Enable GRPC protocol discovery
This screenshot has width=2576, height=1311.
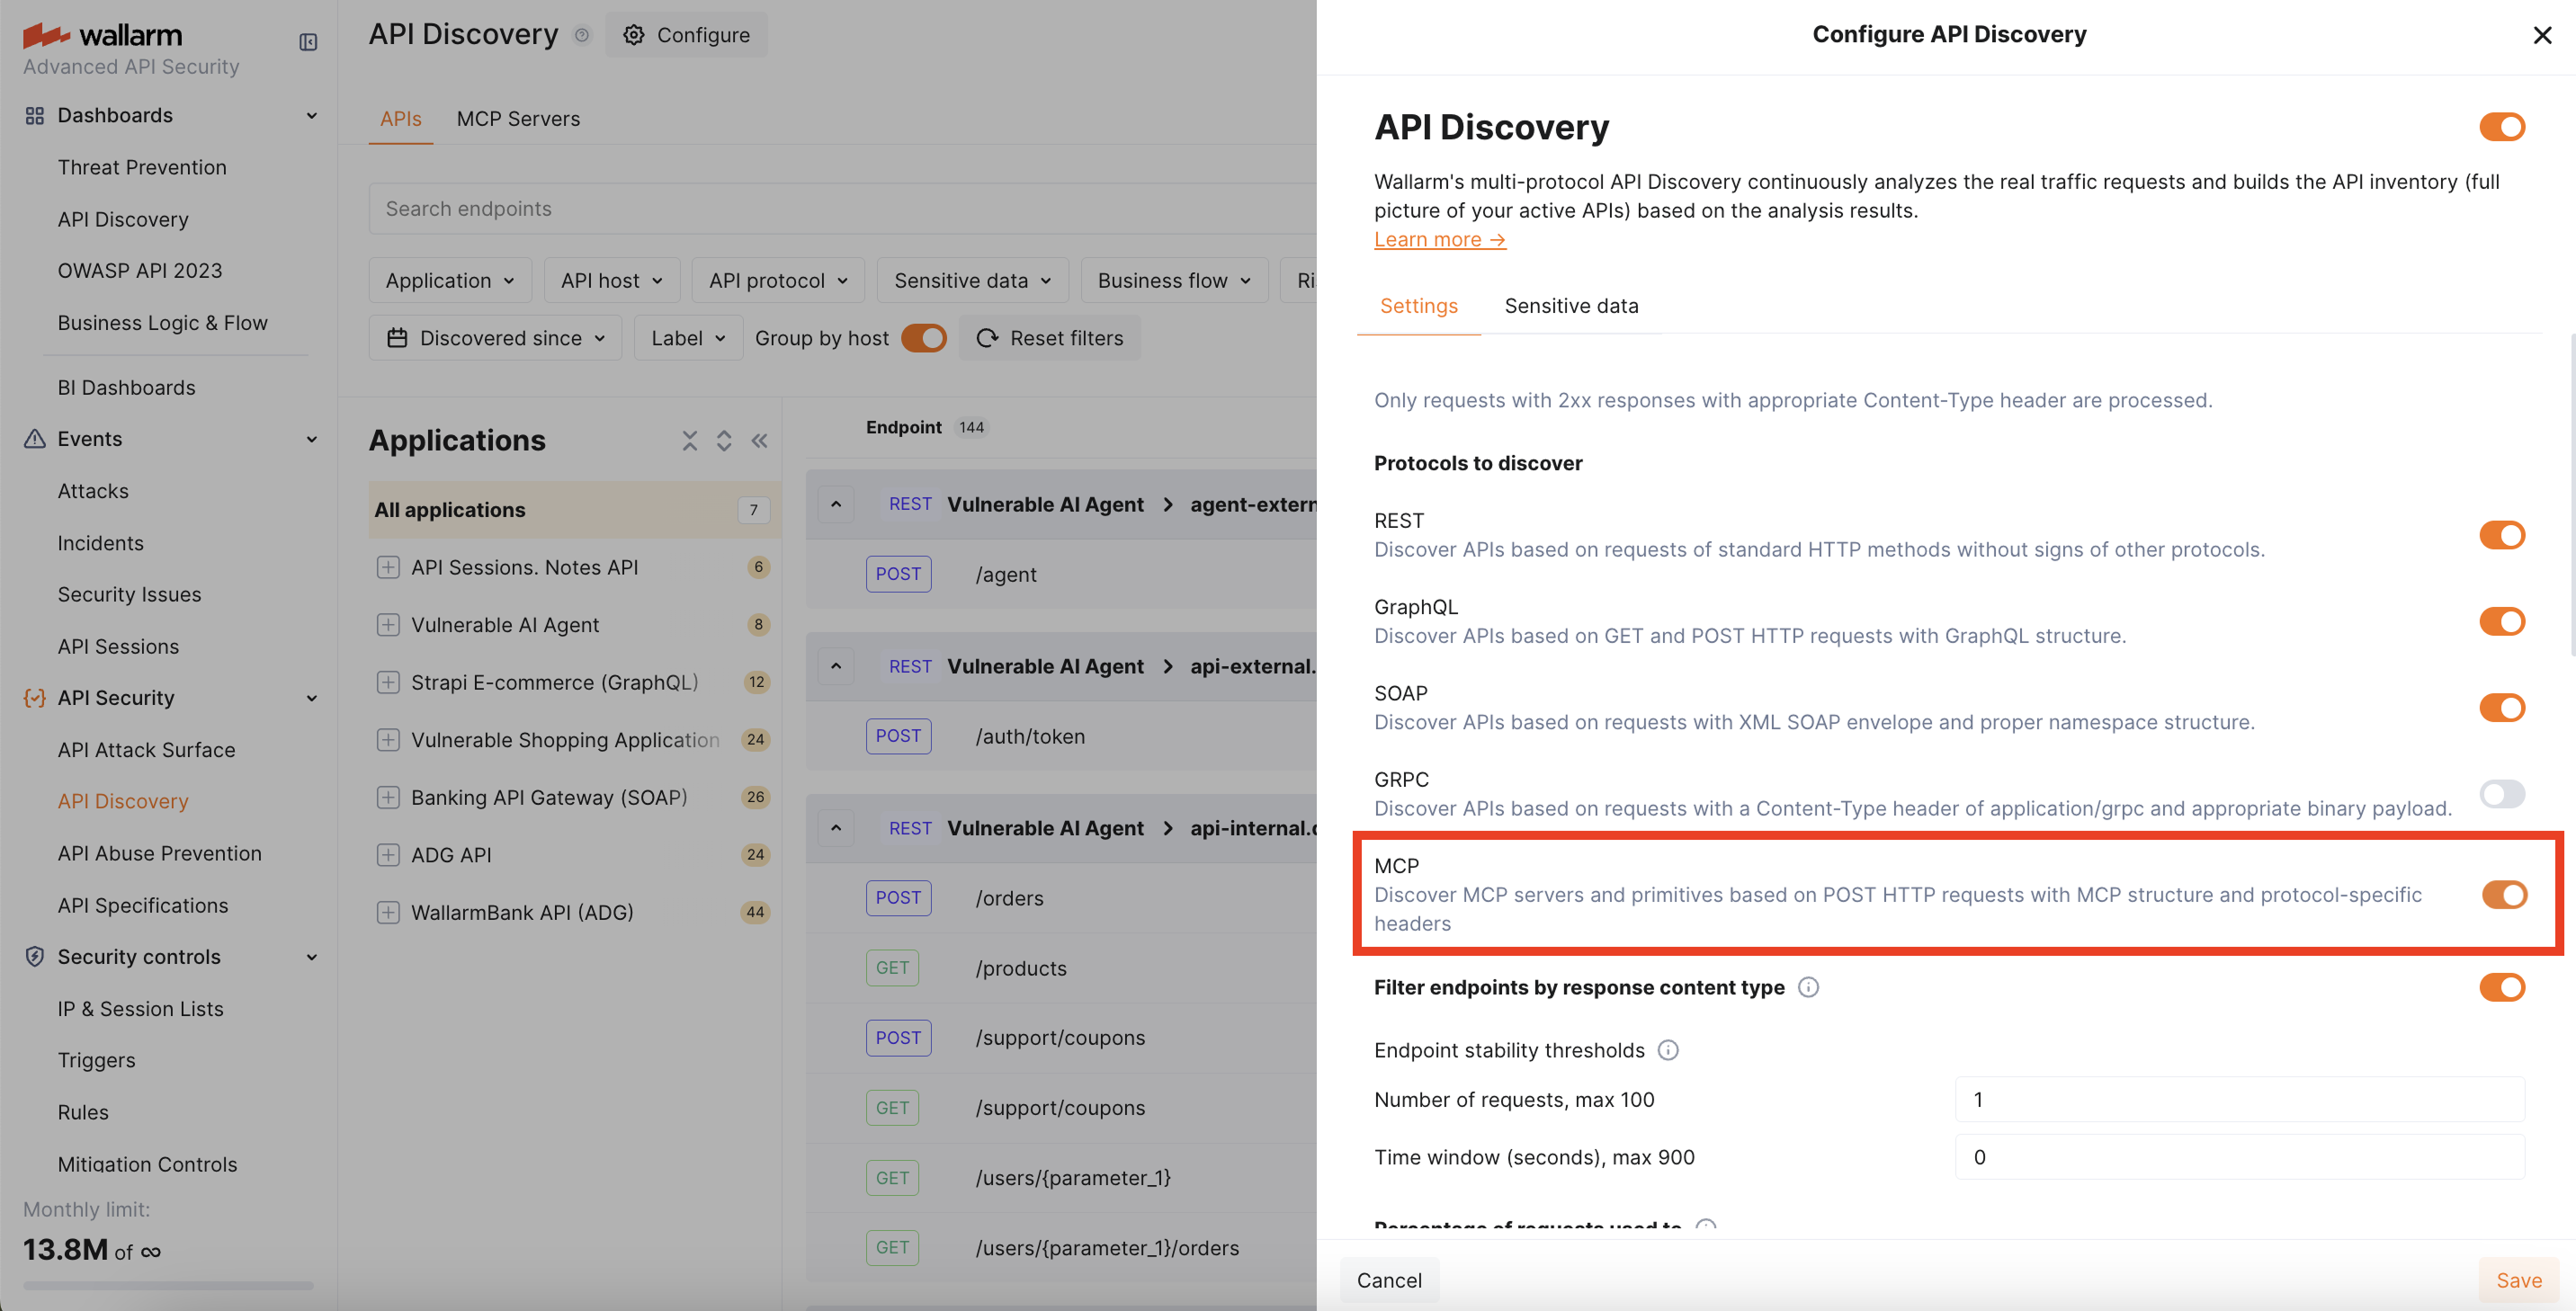click(2502, 794)
